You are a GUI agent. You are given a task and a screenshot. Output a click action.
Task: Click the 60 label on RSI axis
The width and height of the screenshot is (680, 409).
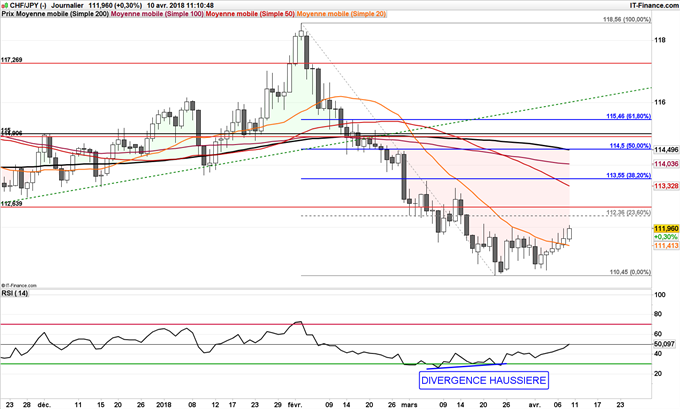pos(658,334)
